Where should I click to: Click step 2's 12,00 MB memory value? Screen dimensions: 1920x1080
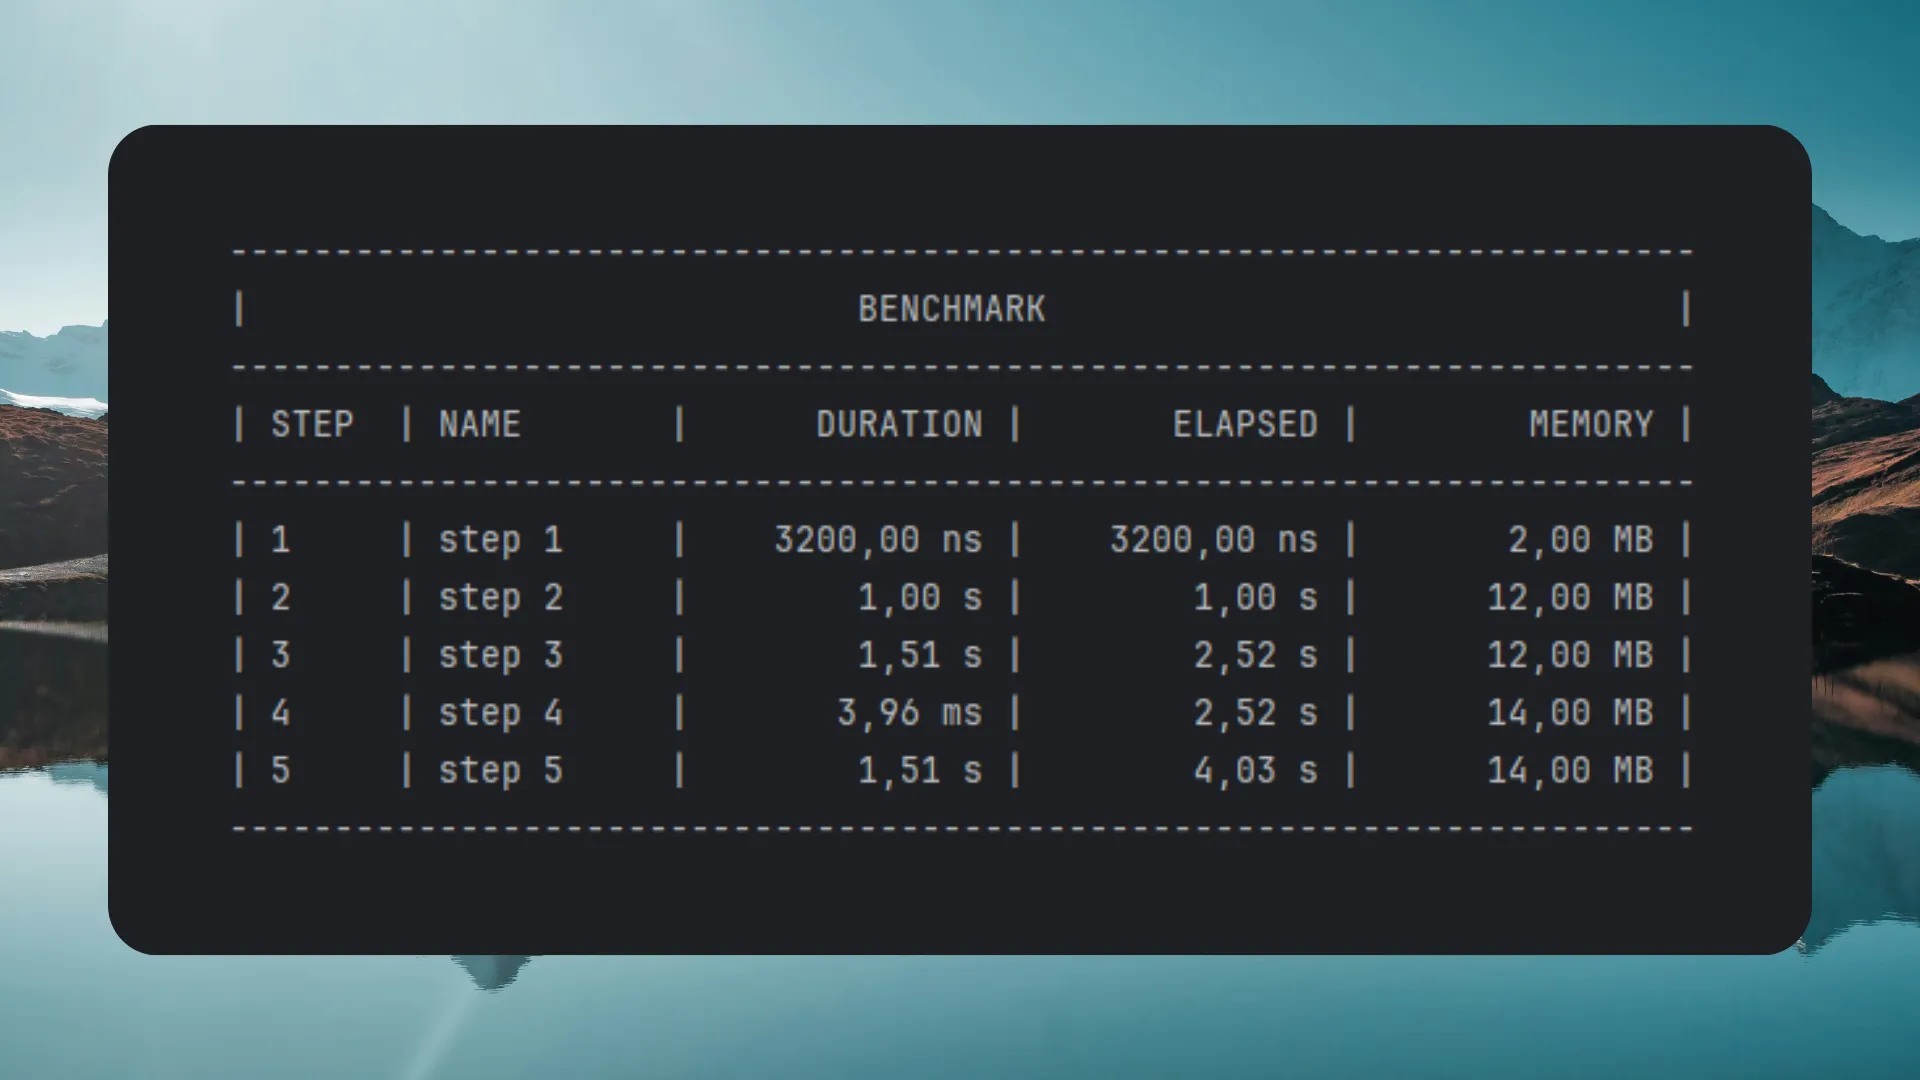click(1570, 598)
